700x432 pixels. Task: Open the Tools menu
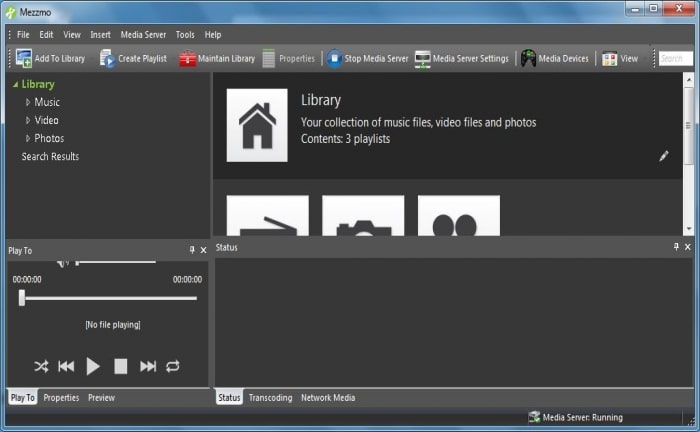tap(185, 35)
